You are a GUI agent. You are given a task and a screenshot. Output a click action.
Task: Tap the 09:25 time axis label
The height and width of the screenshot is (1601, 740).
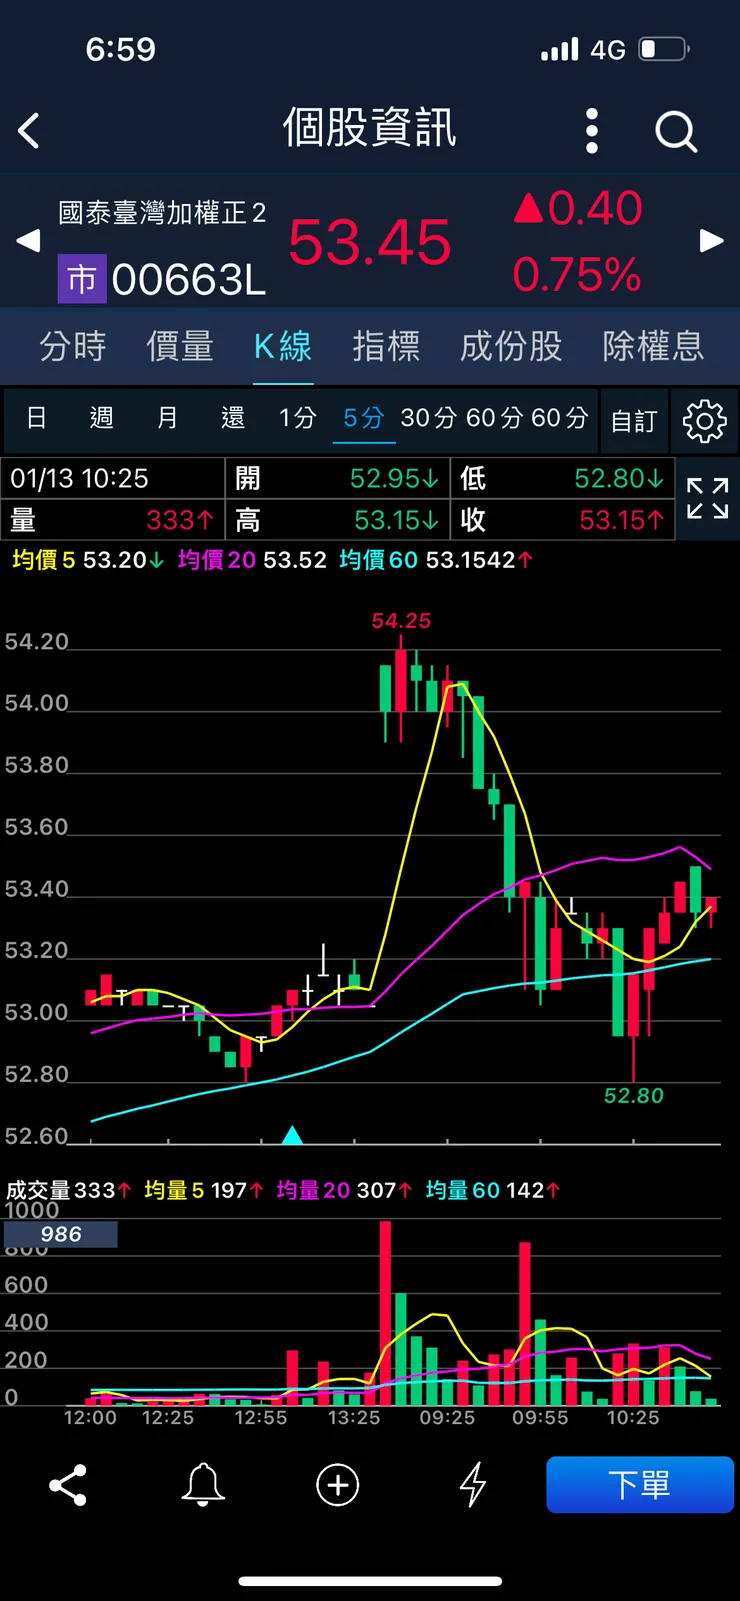pos(447,1418)
